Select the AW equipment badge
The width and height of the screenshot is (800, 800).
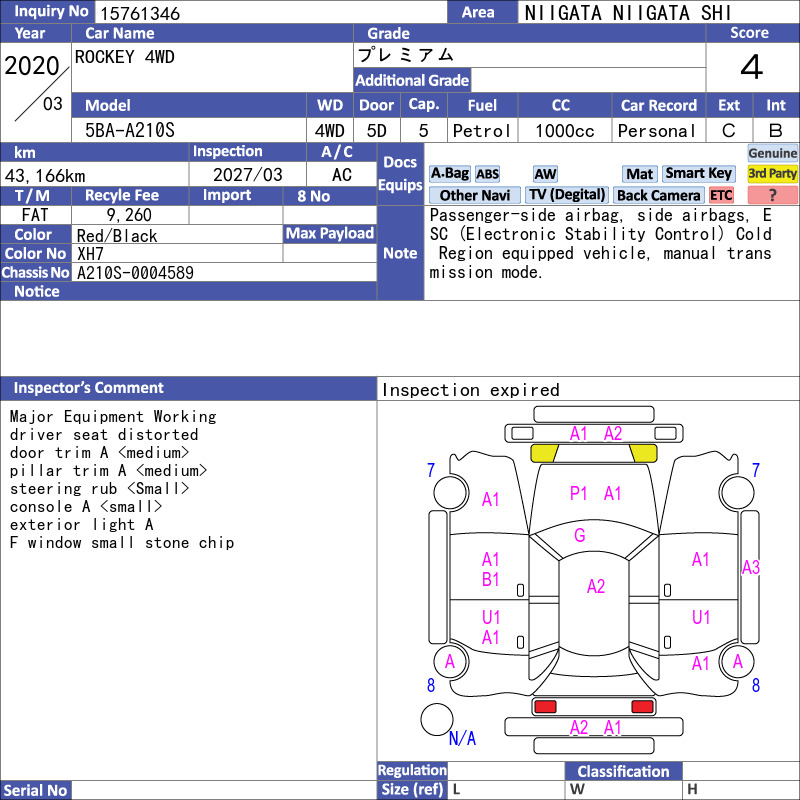tap(545, 174)
